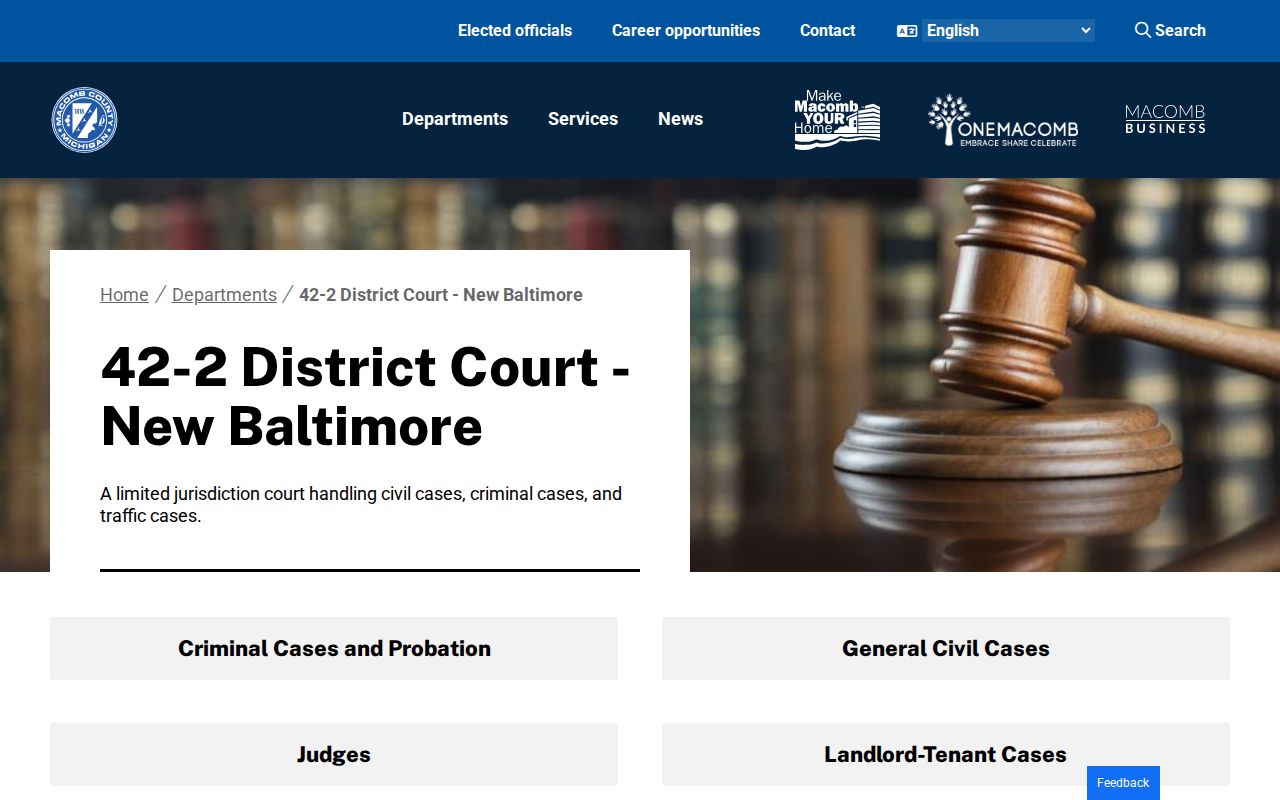Image resolution: width=1280 pixels, height=800 pixels.
Task: Open General Civil Cases
Action: (946, 648)
